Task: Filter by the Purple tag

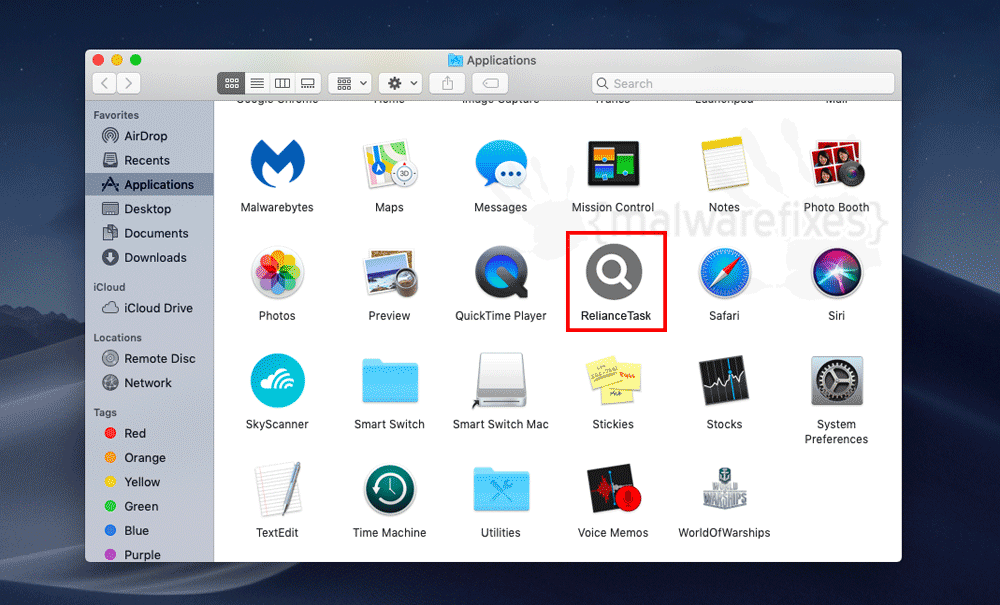Action: tap(149, 555)
